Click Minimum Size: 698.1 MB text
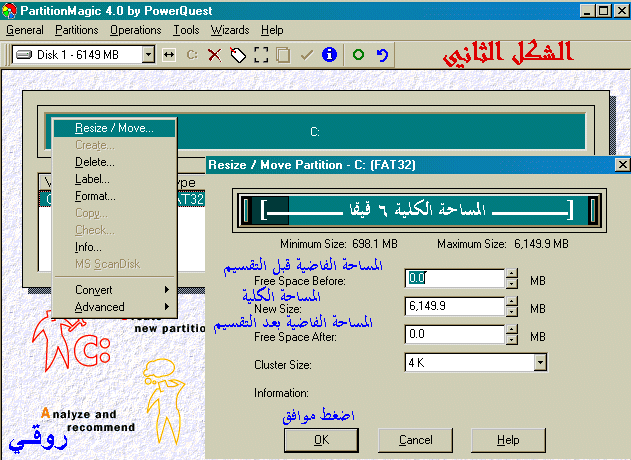 click(x=339, y=244)
